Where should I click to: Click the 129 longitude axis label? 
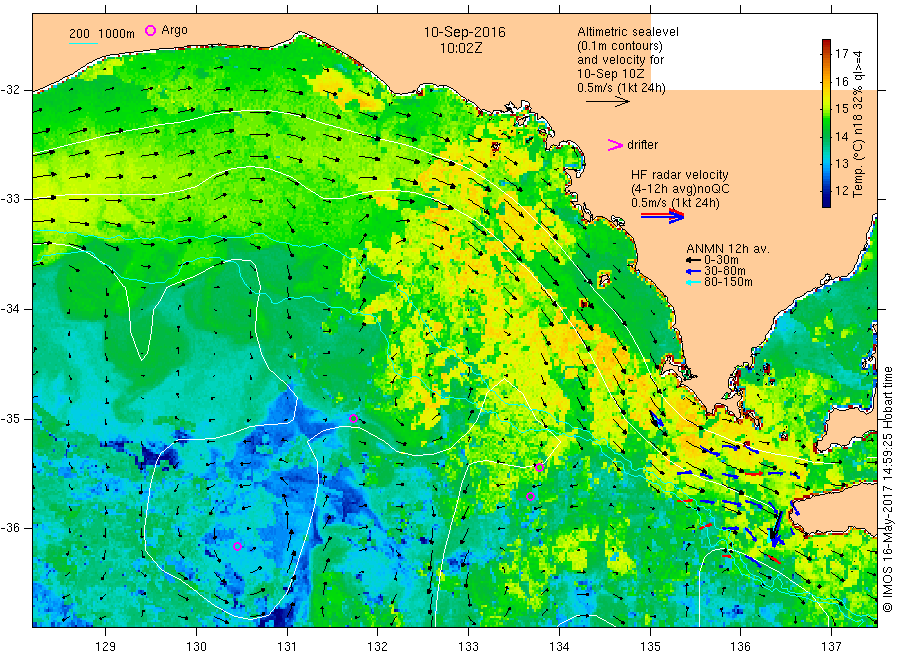pos(106,647)
